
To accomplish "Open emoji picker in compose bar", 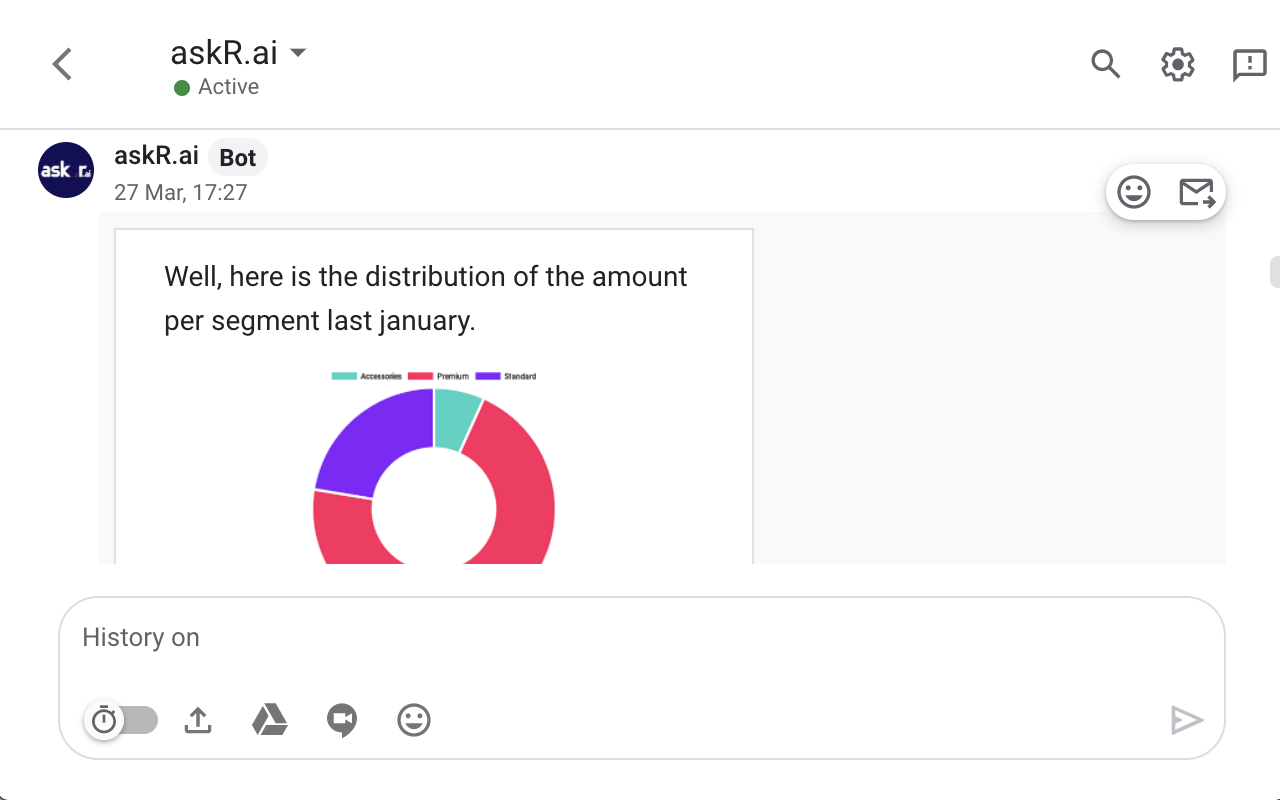I will 414,720.
